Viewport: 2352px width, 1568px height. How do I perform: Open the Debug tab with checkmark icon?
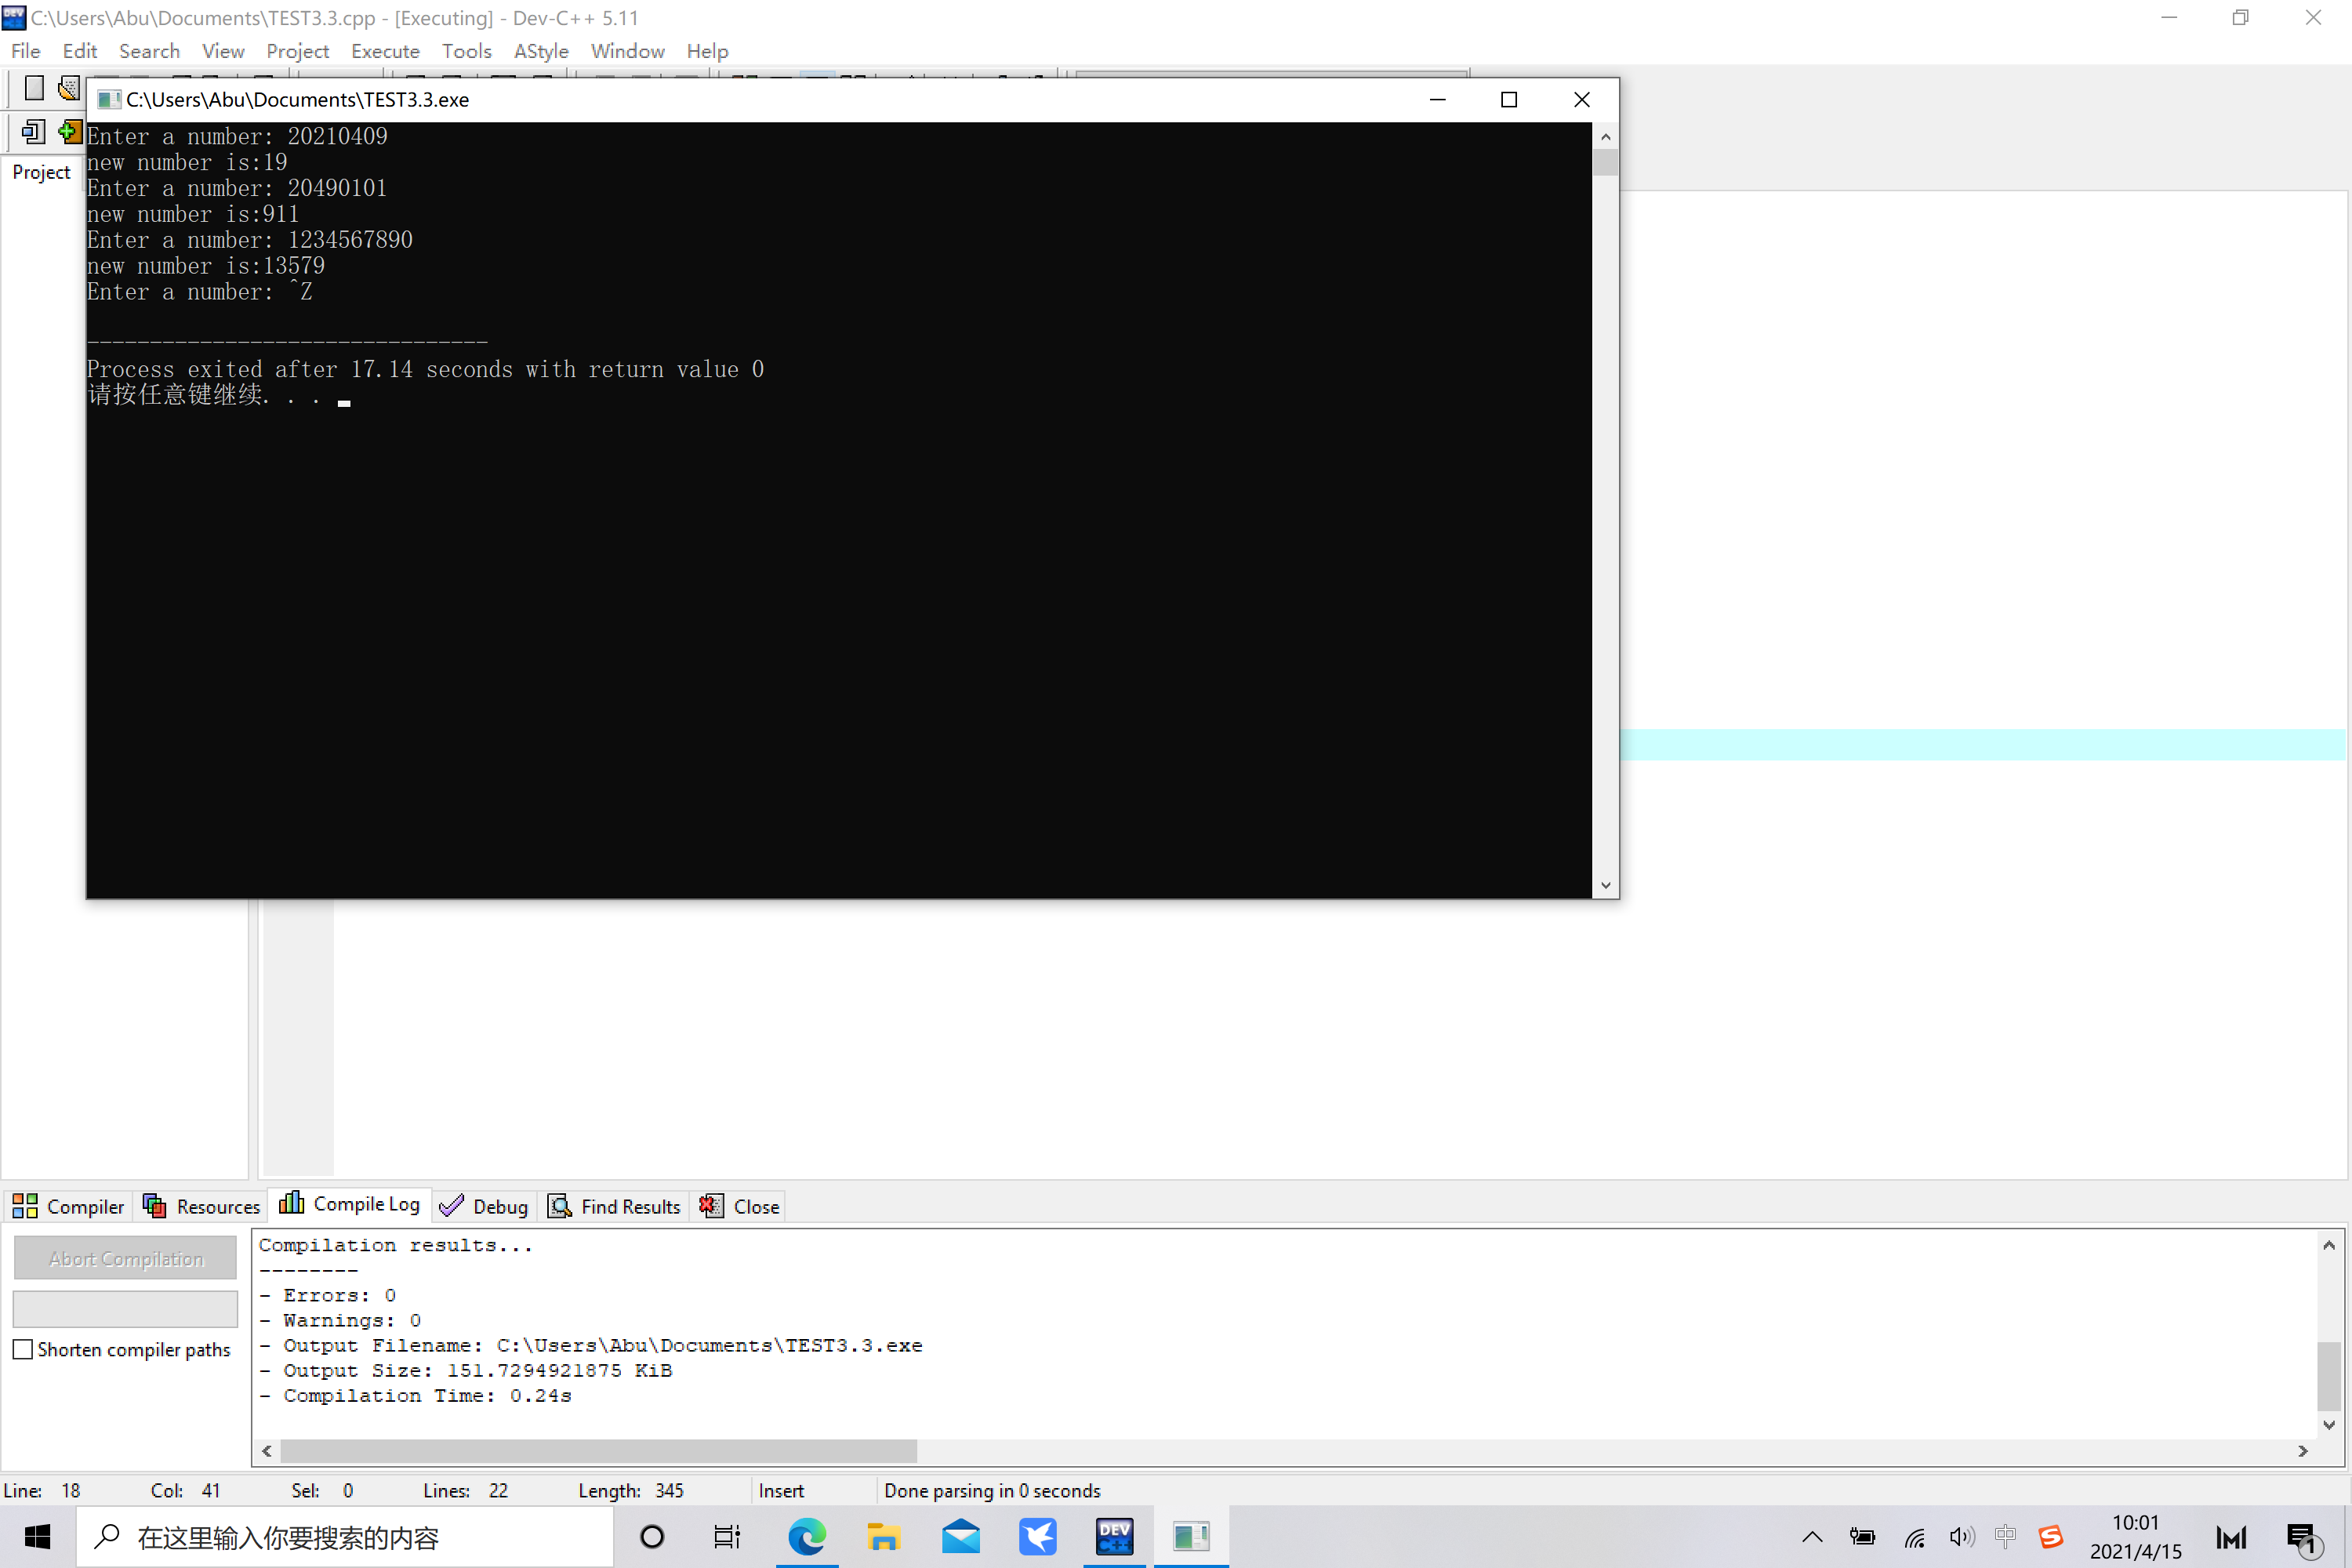tap(484, 1206)
